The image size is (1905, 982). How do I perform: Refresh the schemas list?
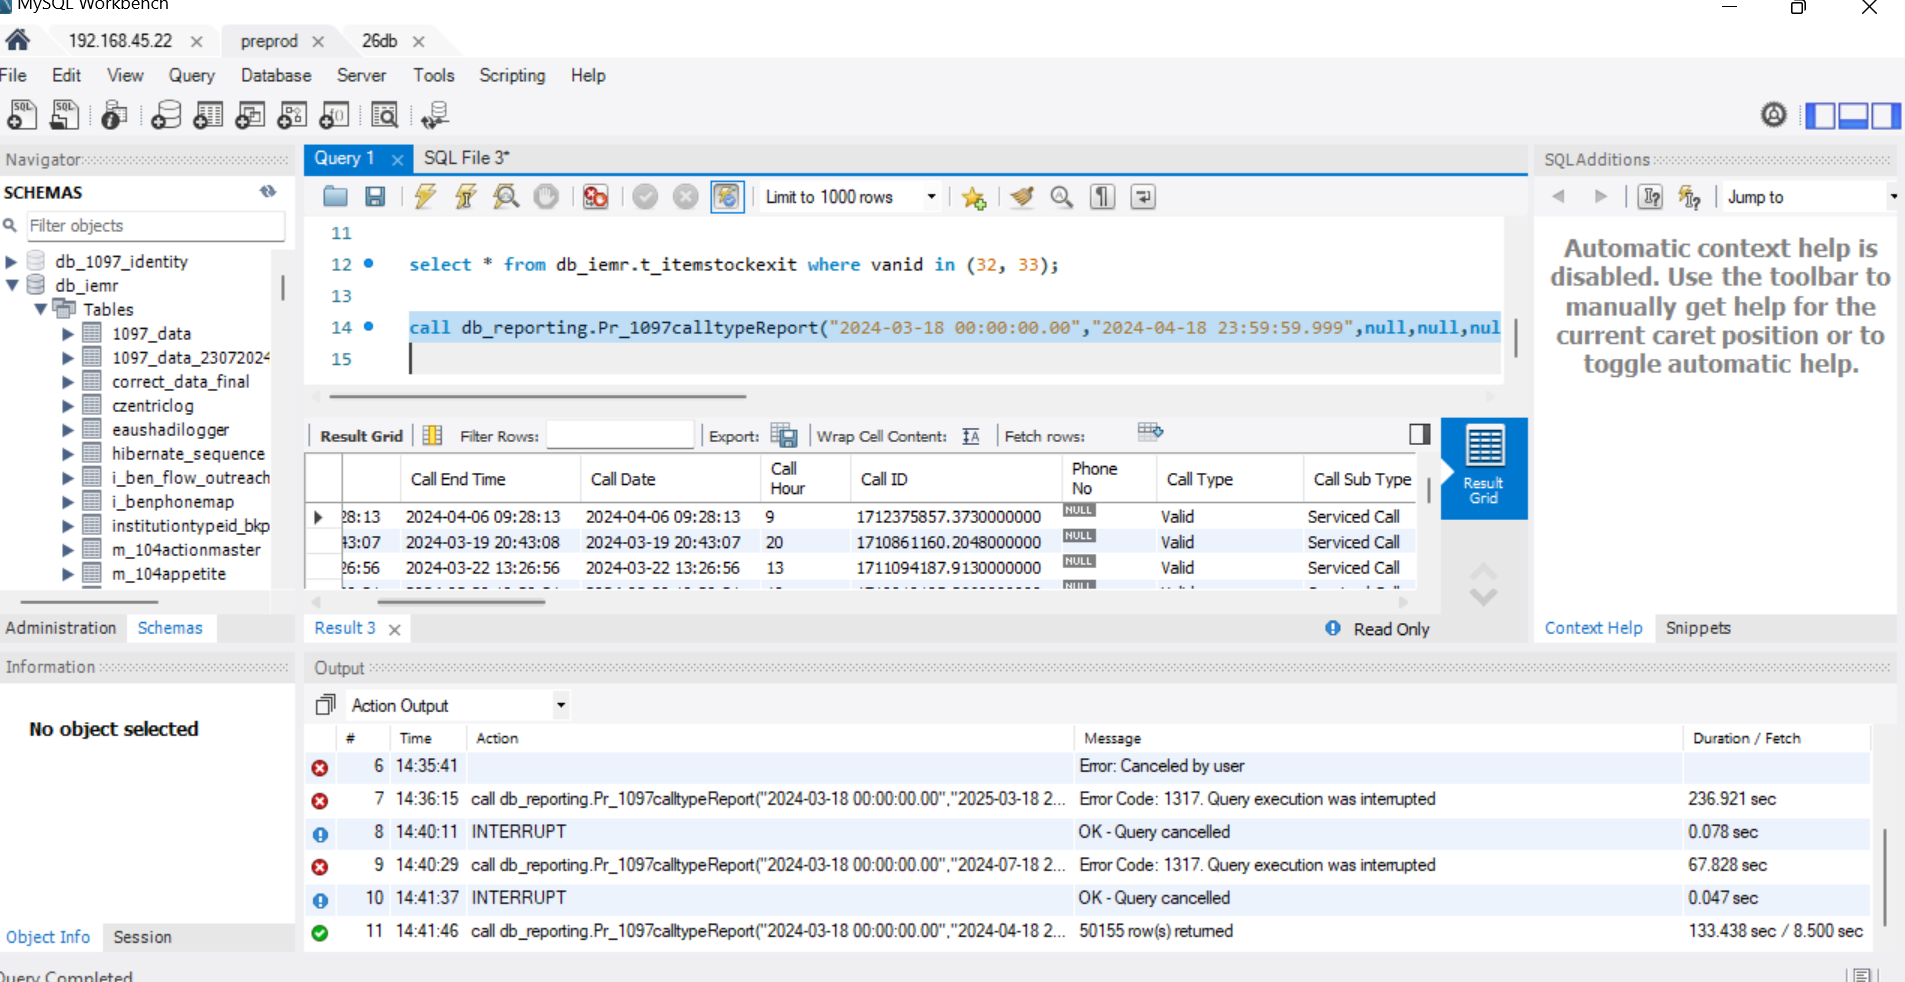click(x=267, y=191)
